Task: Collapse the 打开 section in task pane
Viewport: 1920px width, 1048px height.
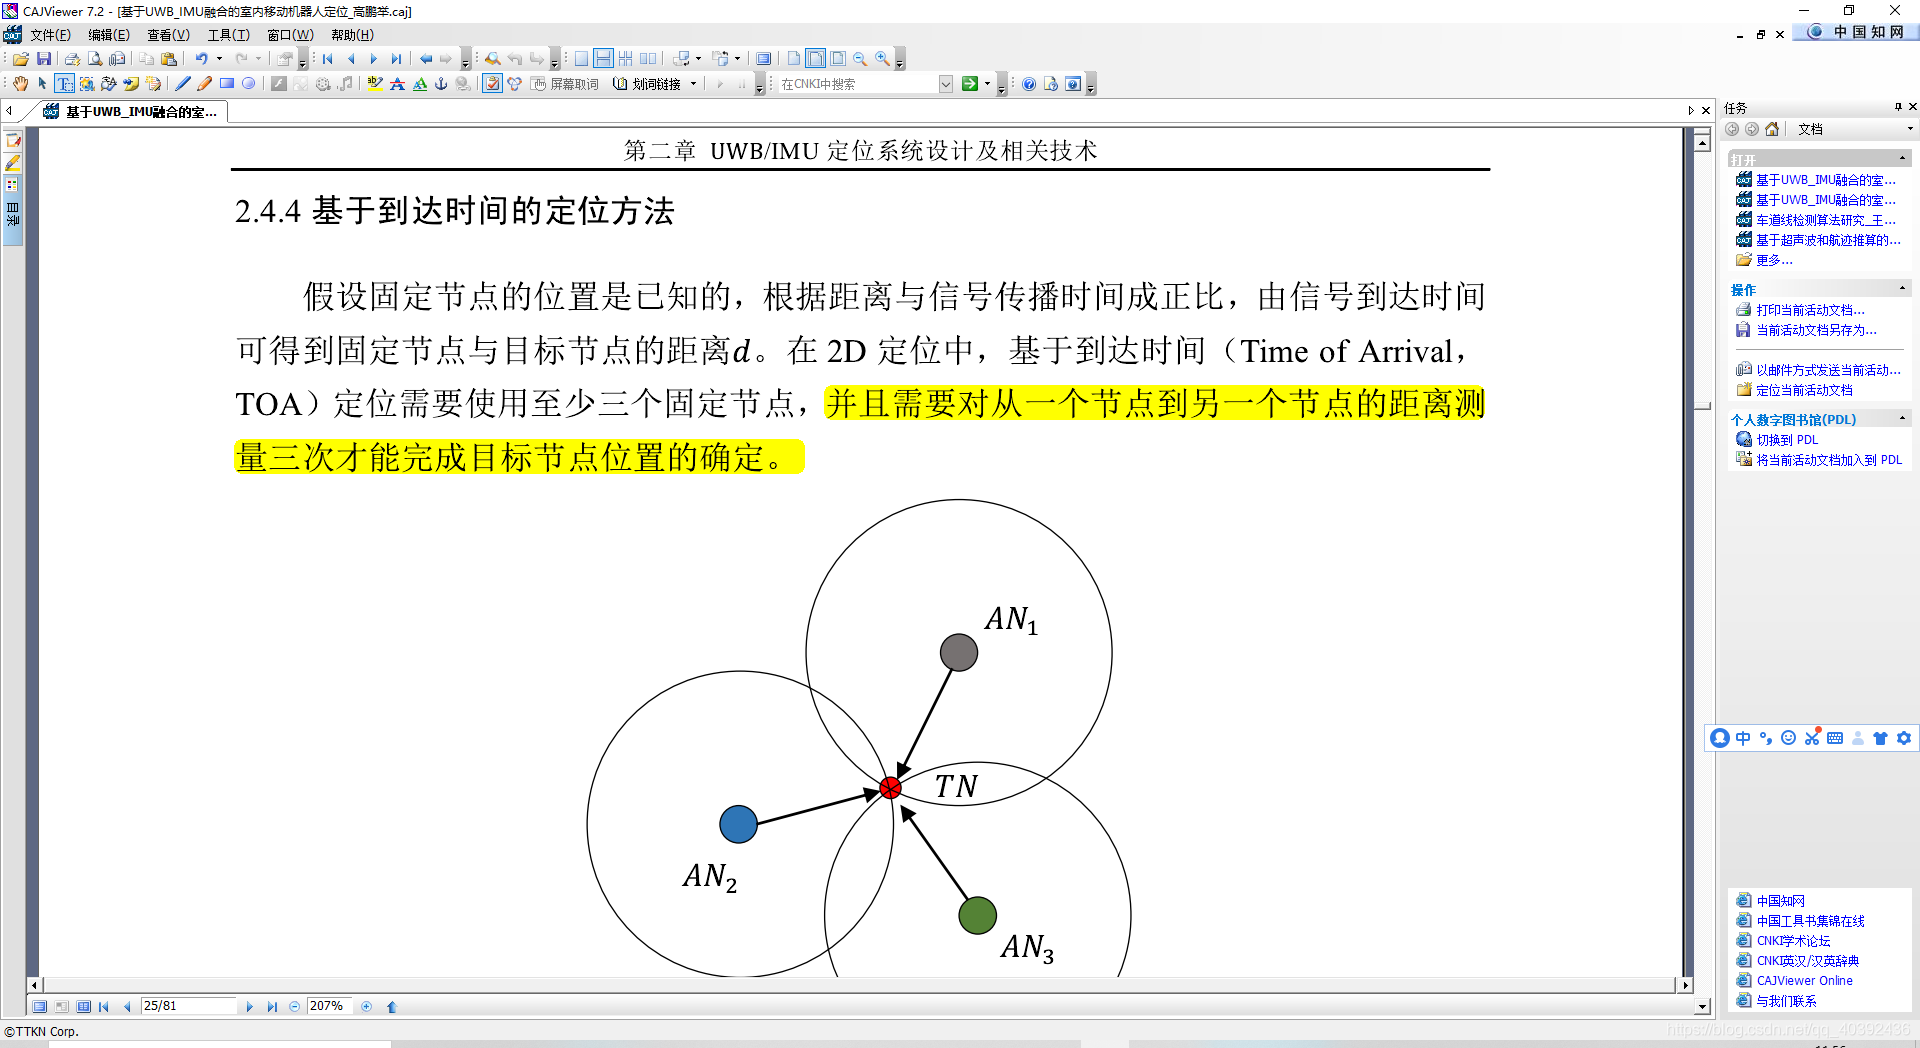Action: pyautogui.click(x=1902, y=159)
